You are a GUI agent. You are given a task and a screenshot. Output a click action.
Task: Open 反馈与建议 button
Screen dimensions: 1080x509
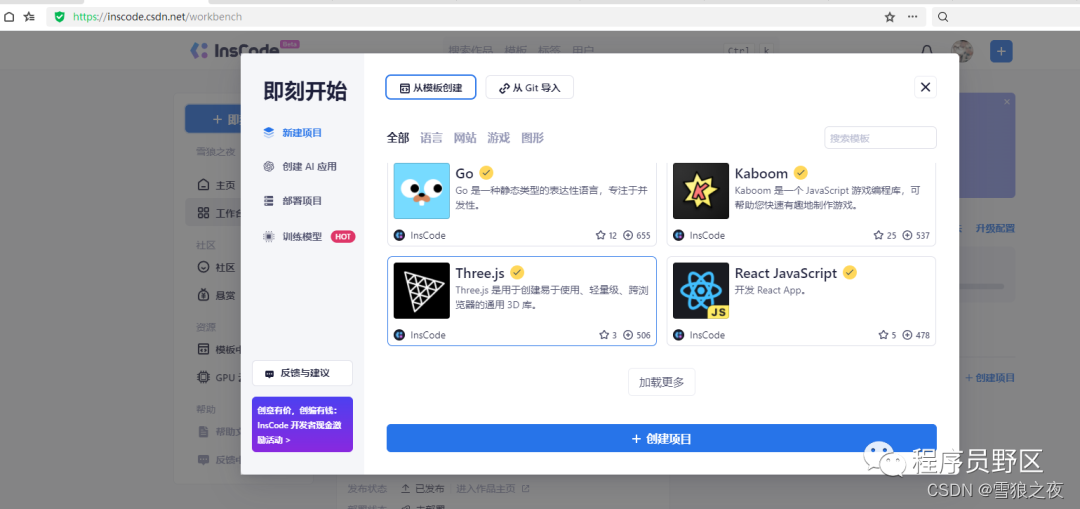click(302, 373)
